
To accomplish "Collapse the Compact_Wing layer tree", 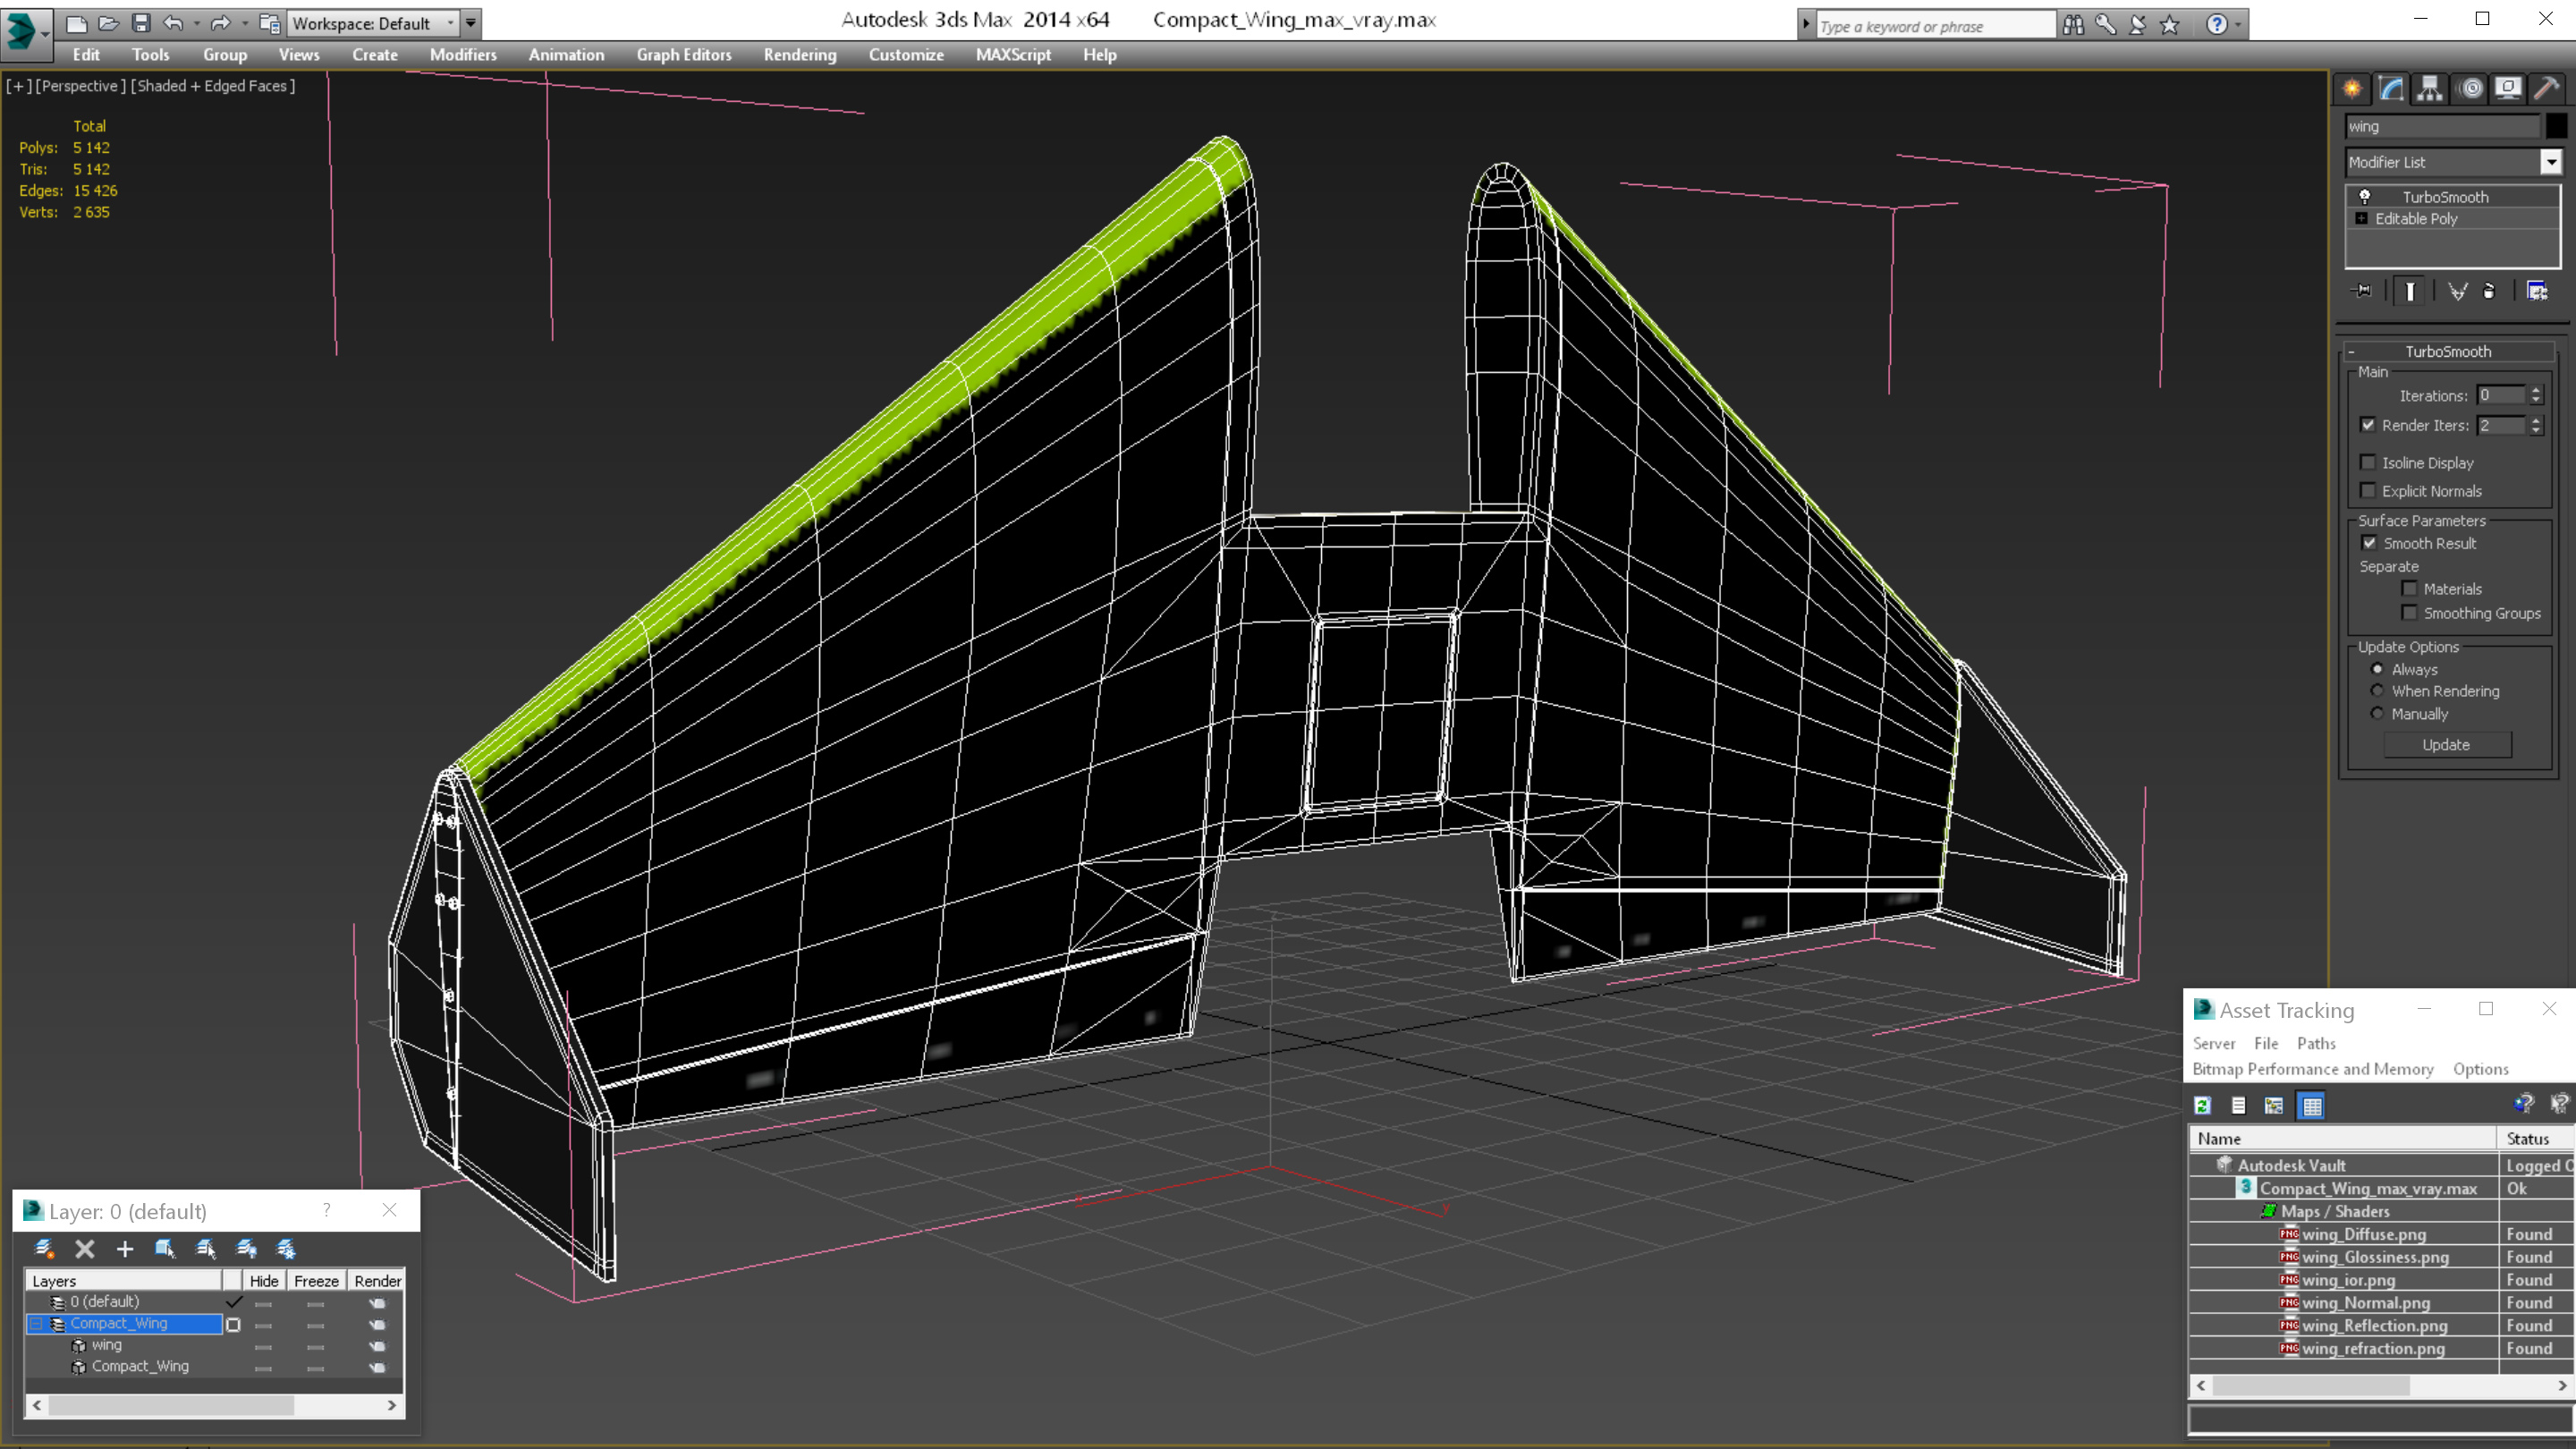I will pyautogui.click(x=36, y=1323).
